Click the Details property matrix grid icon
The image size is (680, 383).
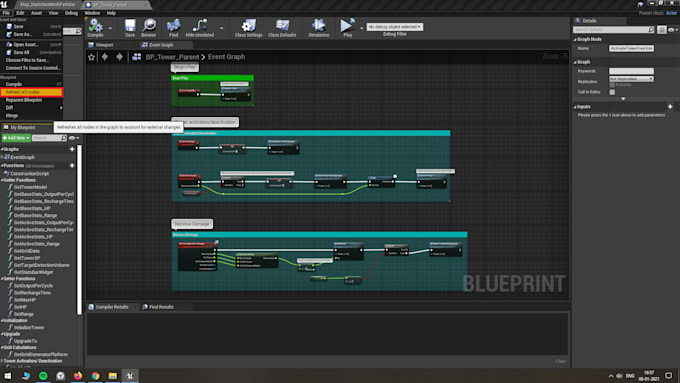661,29
